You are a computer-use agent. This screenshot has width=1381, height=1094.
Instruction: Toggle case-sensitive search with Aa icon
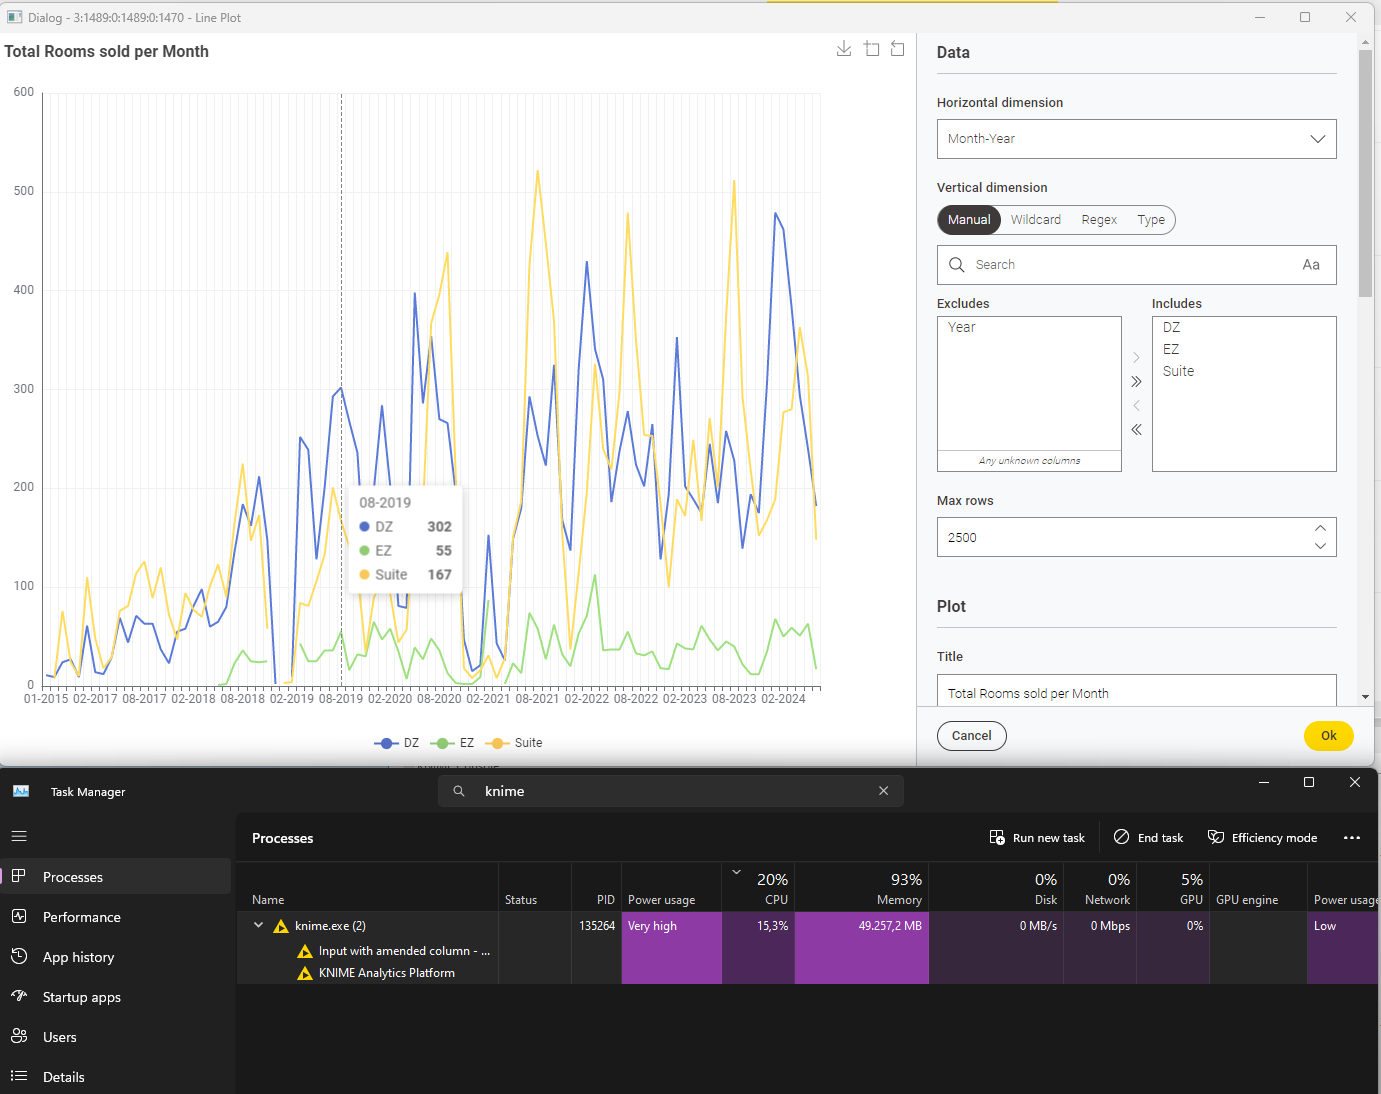(x=1311, y=264)
